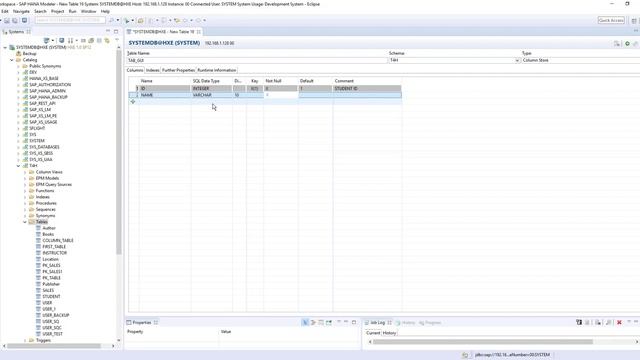Screen dimensions: 640x360
Task: Switch to the Indexes tab
Action: pyautogui.click(x=153, y=70)
